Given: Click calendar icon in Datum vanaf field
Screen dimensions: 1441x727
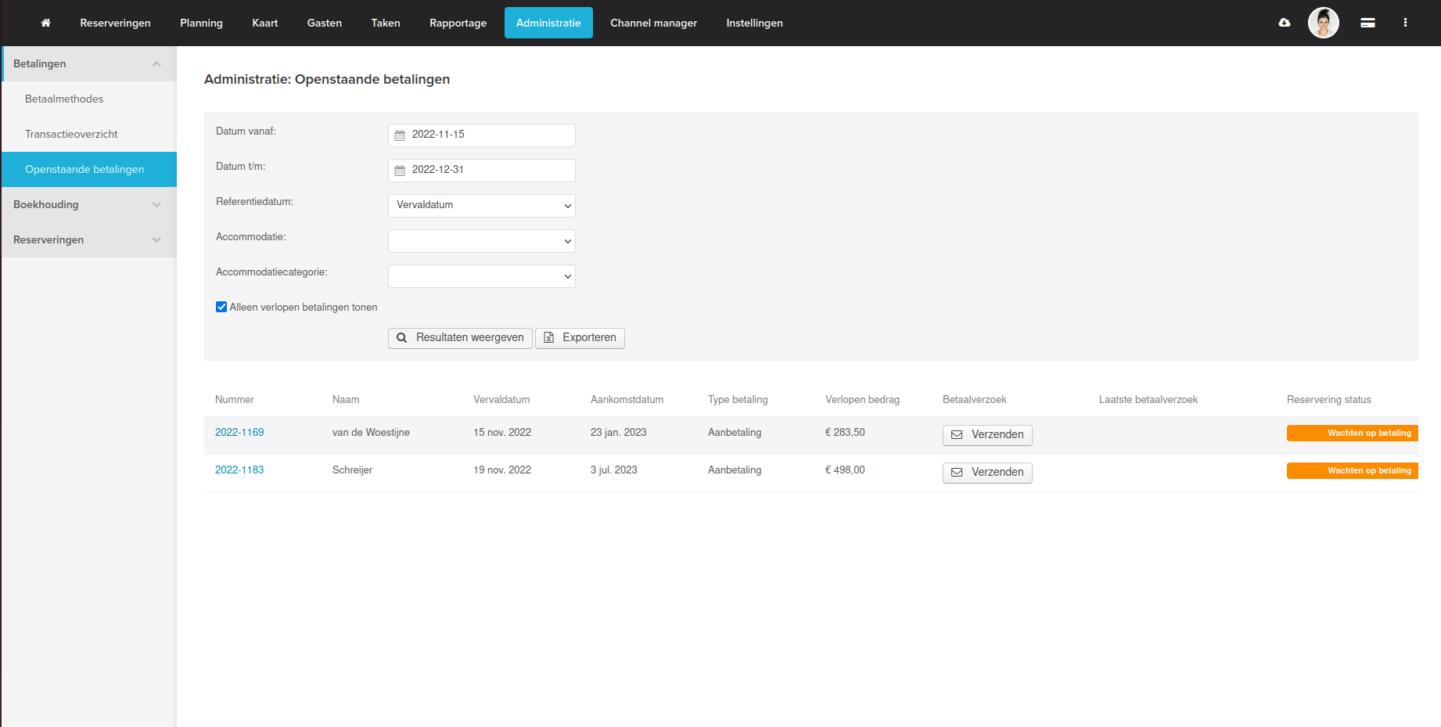Looking at the screenshot, I should [x=400, y=135].
